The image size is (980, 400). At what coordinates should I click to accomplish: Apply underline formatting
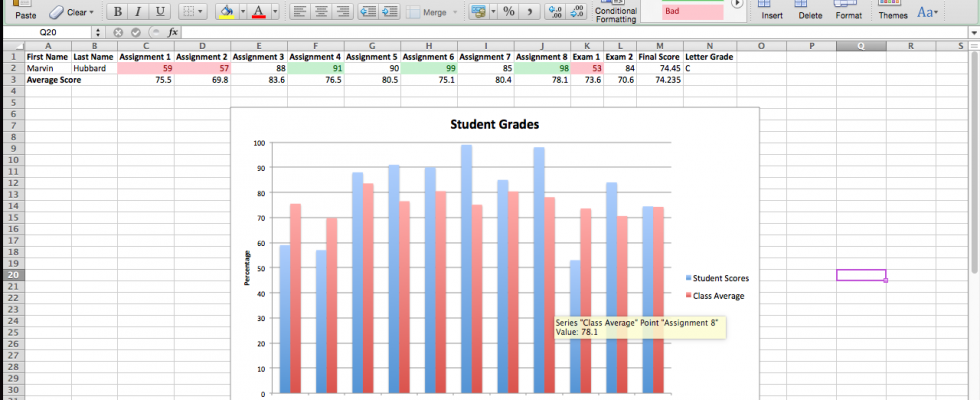159,12
